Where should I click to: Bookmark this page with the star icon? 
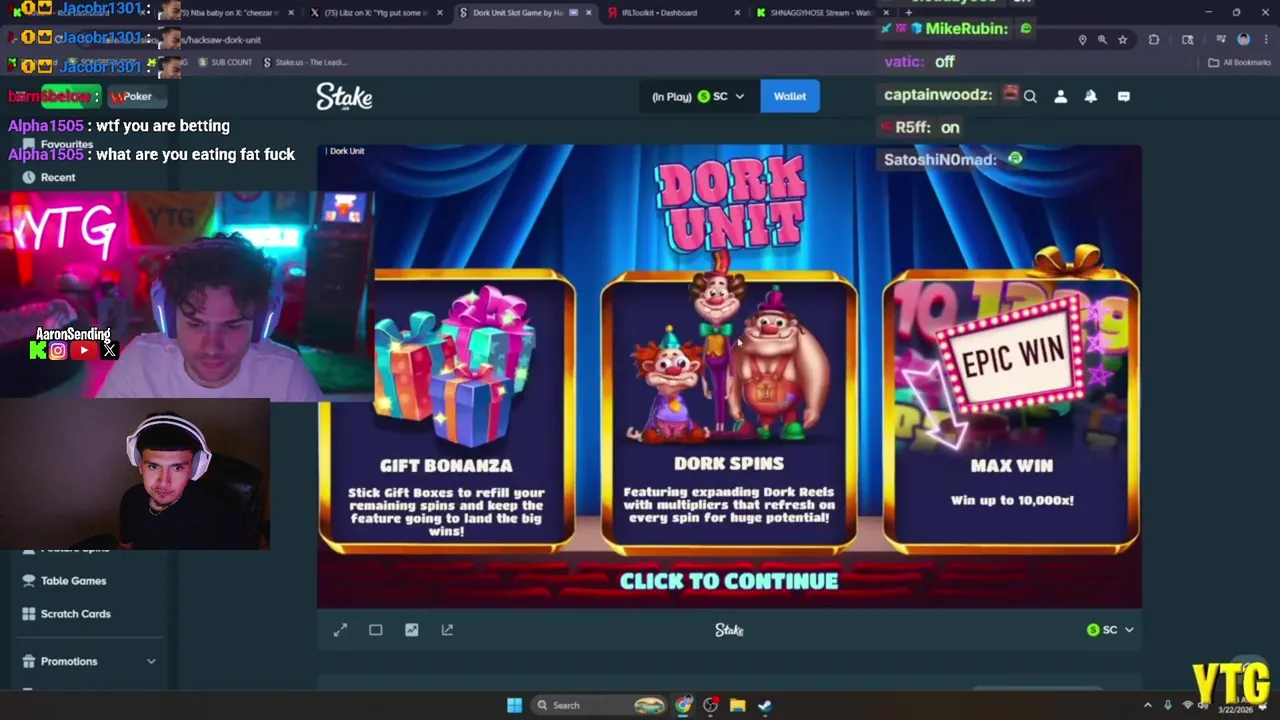click(x=1122, y=40)
